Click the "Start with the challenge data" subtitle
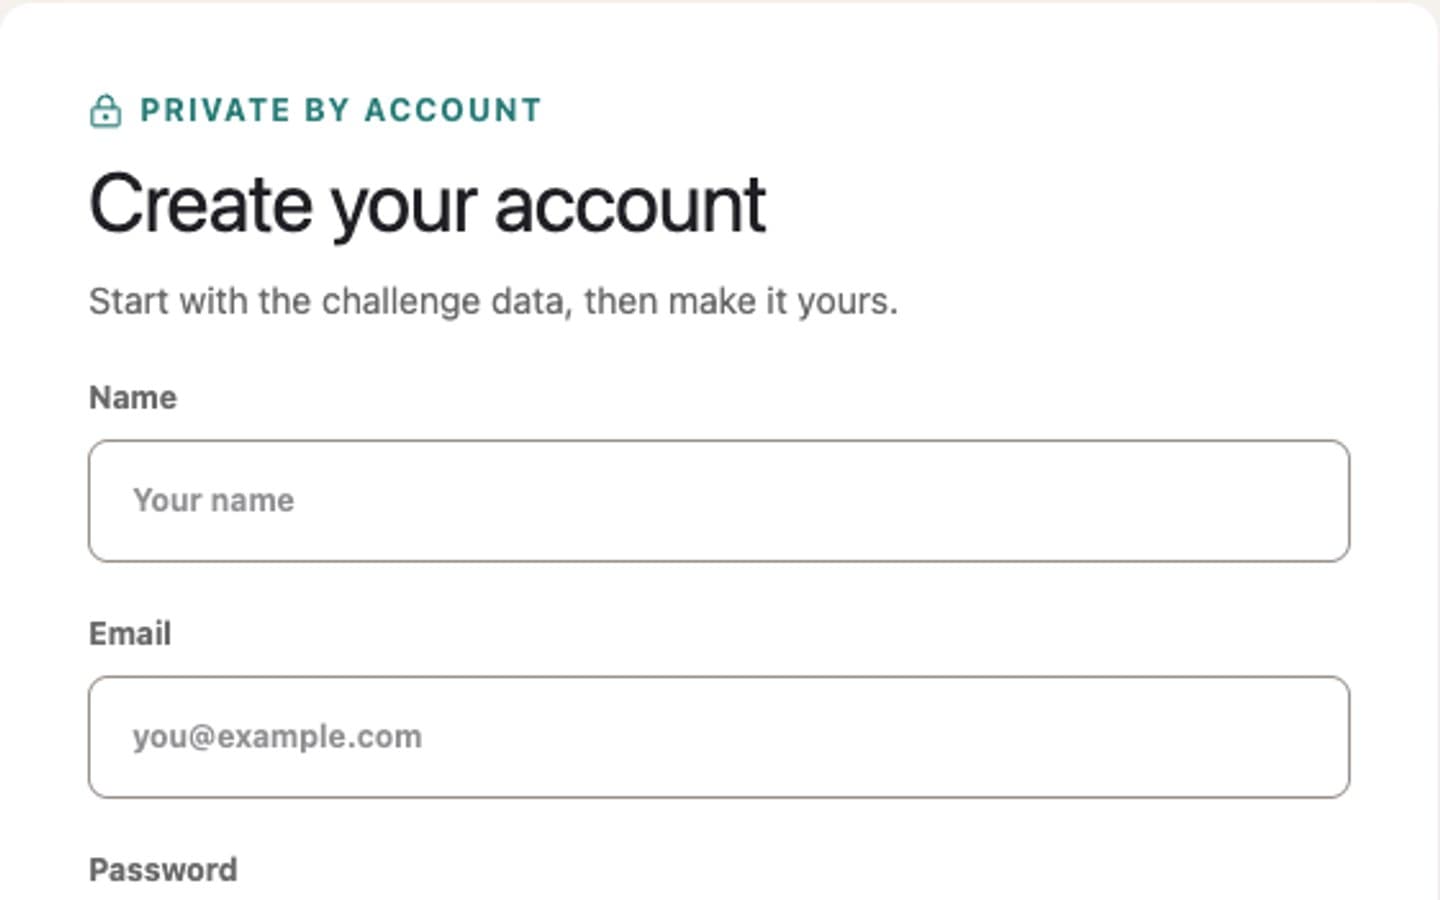The image size is (1440, 900). pos(493,301)
